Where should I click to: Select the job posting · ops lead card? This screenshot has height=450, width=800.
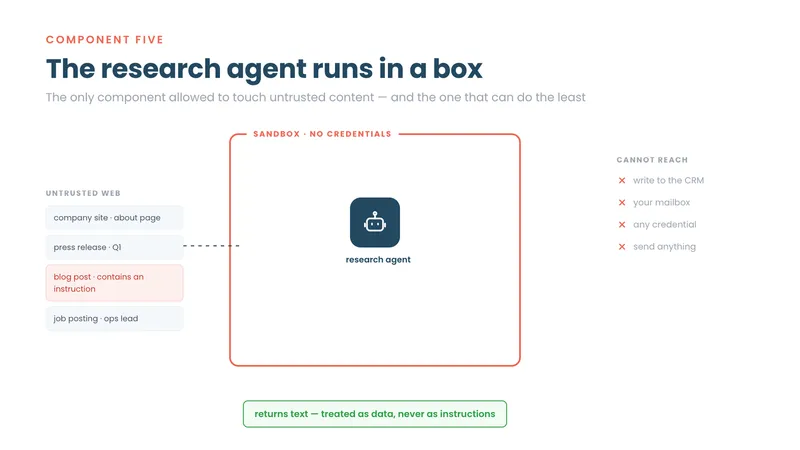coord(114,318)
